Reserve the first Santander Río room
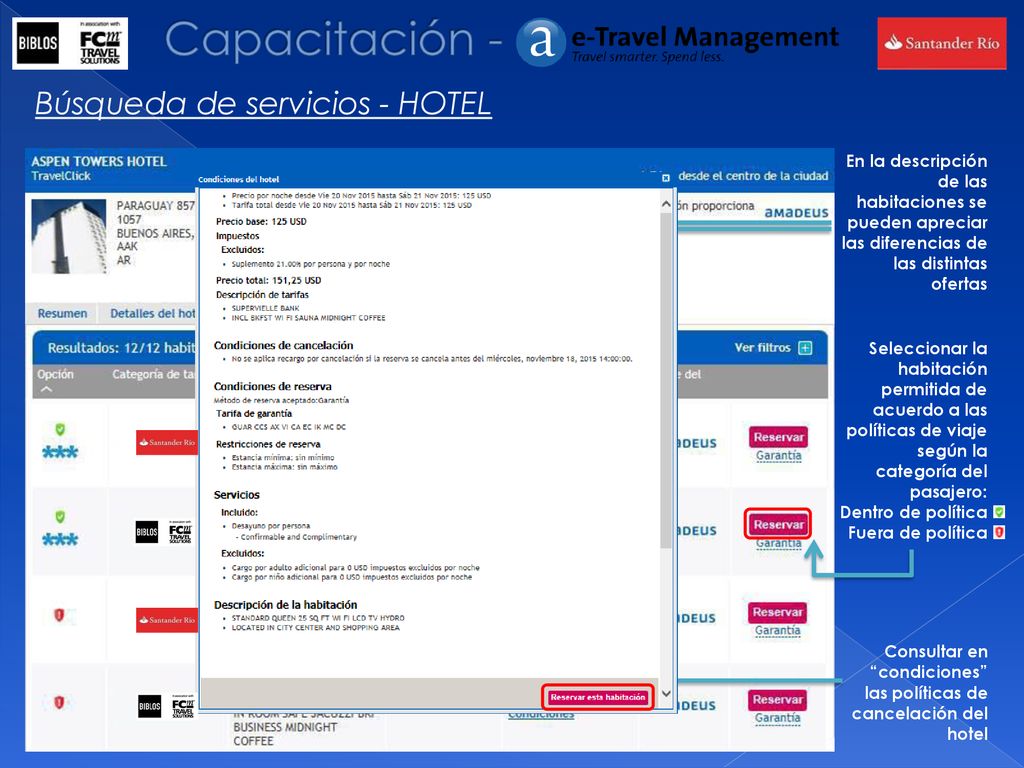The height and width of the screenshot is (768, 1024). (x=778, y=437)
